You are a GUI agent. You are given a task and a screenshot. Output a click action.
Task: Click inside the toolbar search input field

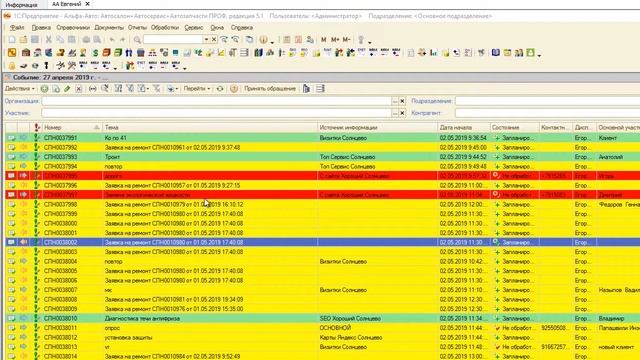pyautogui.click(x=173, y=40)
